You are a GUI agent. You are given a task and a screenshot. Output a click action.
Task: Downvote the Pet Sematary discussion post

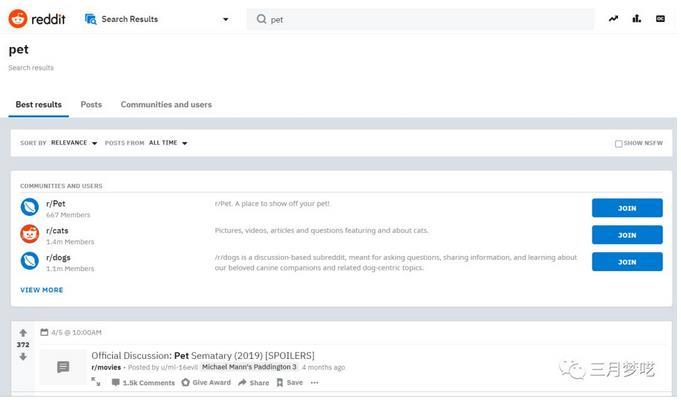click(x=23, y=356)
